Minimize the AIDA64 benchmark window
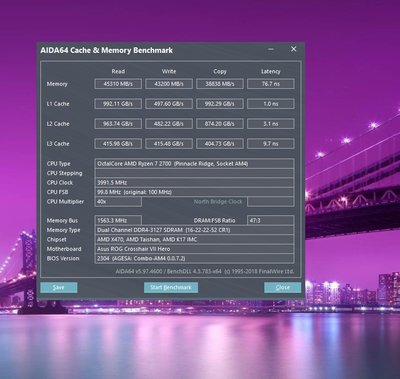The image size is (400, 379). [x=271, y=49]
